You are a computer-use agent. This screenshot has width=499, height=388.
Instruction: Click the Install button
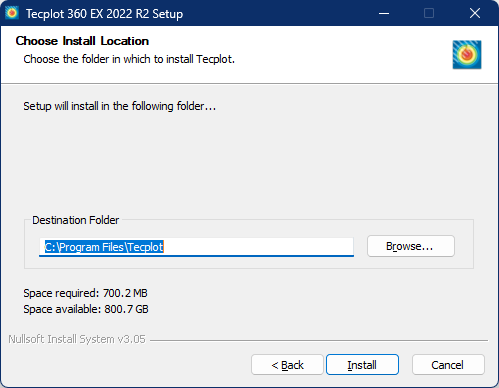tap(362, 365)
